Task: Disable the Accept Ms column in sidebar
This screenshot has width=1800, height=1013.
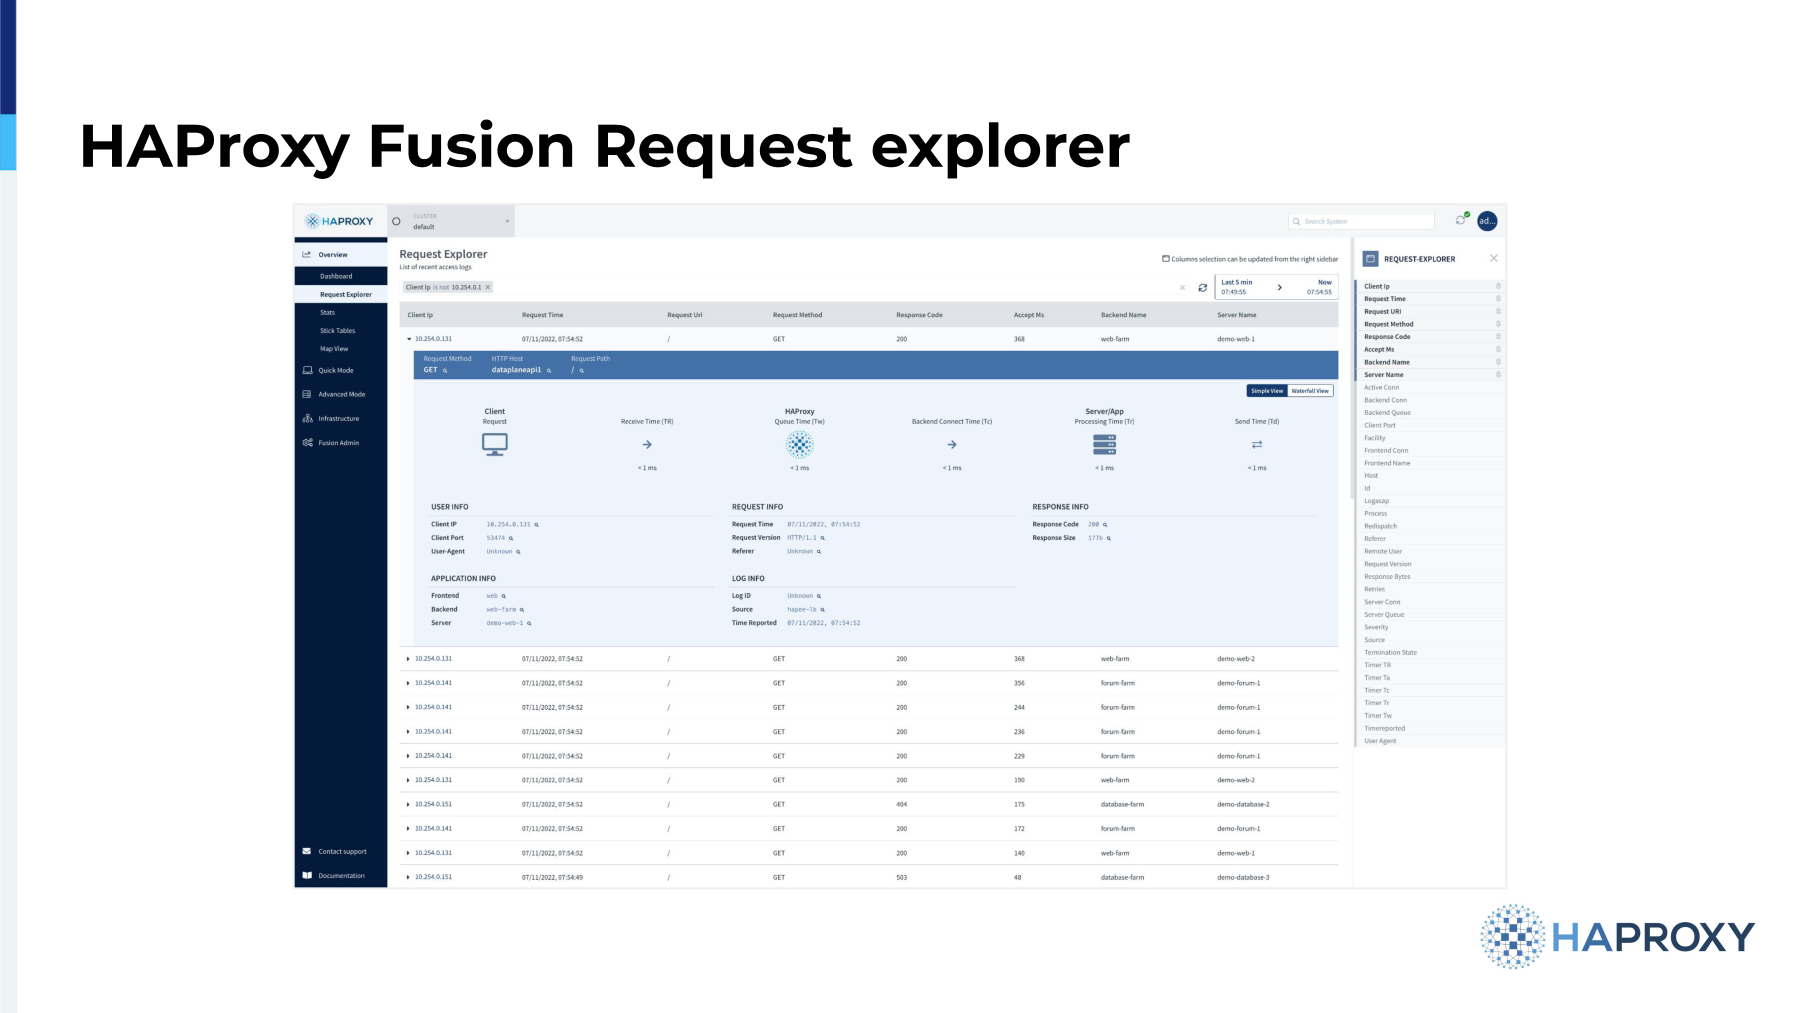Action: (x=1430, y=349)
